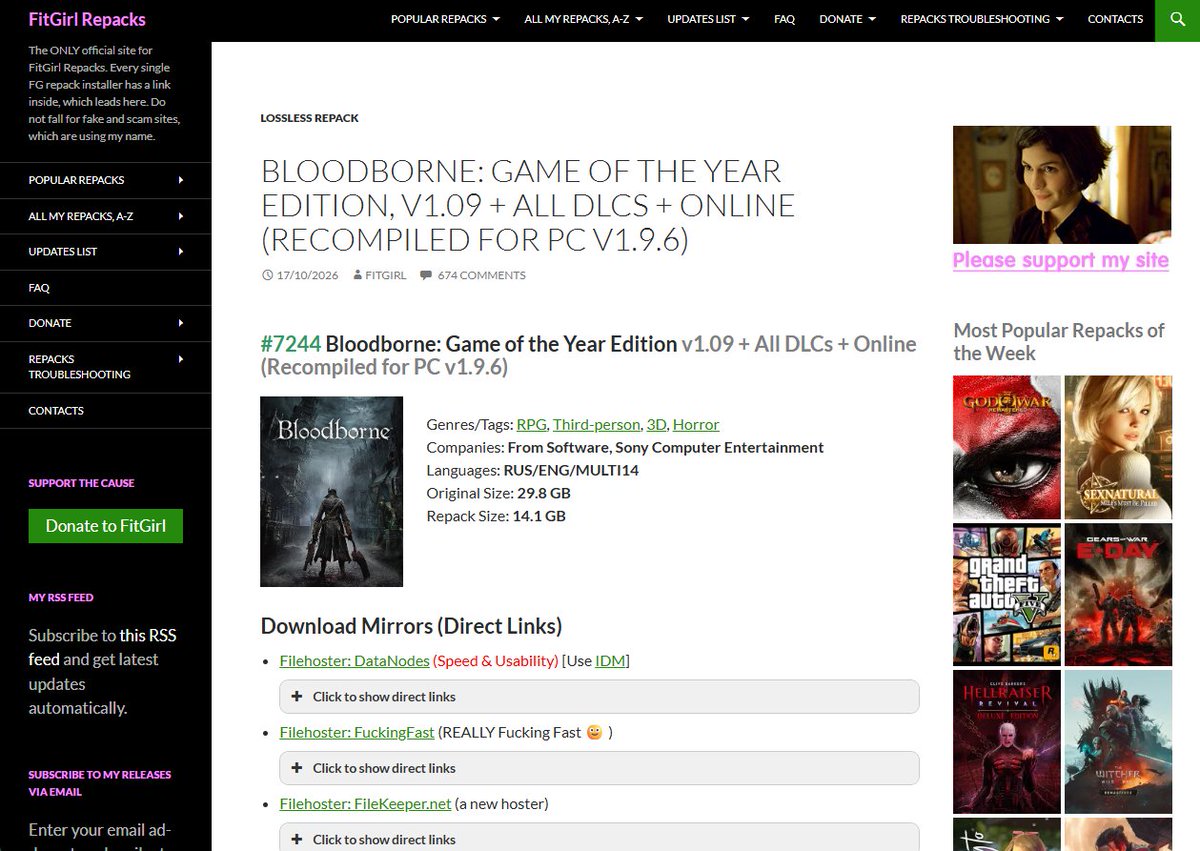The width and height of the screenshot is (1200, 851).
Task: Expand sidebar POPULAR REPACKS arrow
Action: [181, 180]
